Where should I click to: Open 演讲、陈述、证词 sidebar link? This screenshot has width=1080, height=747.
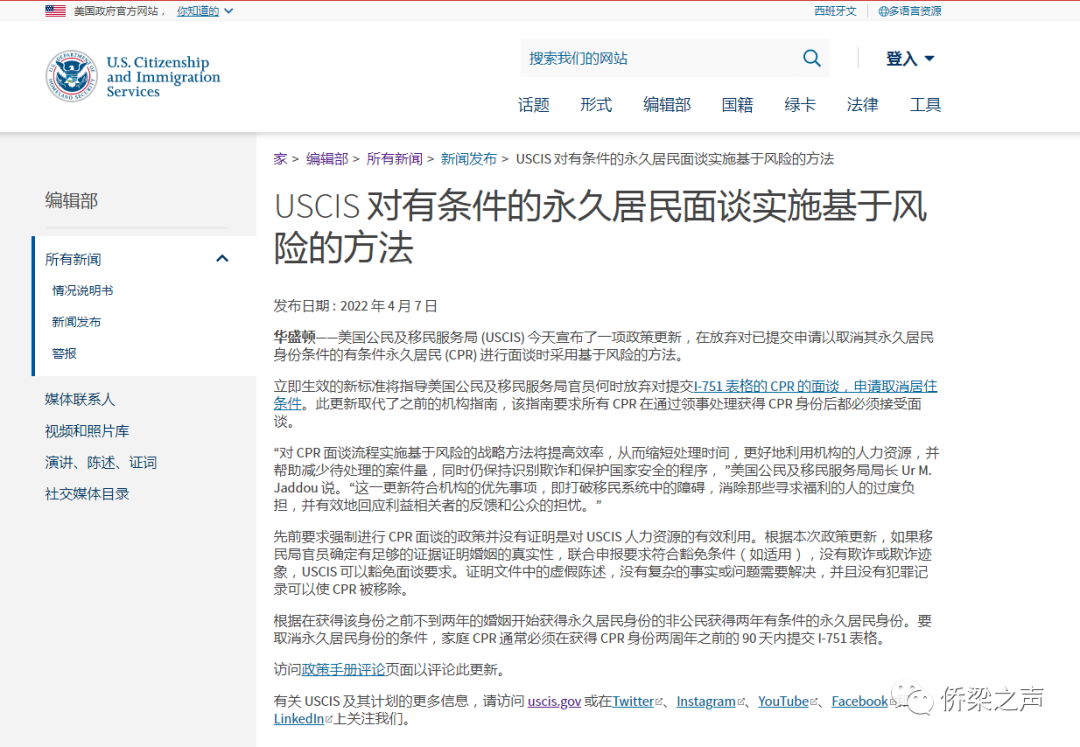point(101,463)
